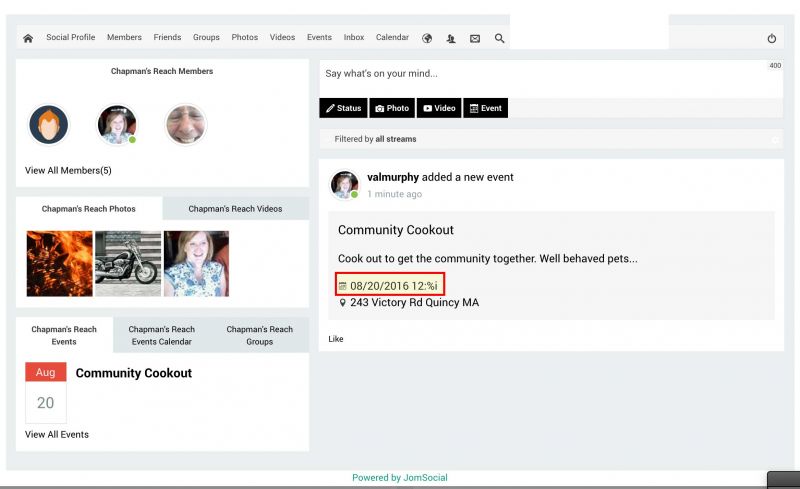Open Powered by JomSocial link
This screenshot has height=489, width=800.
(x=399, y=478)
